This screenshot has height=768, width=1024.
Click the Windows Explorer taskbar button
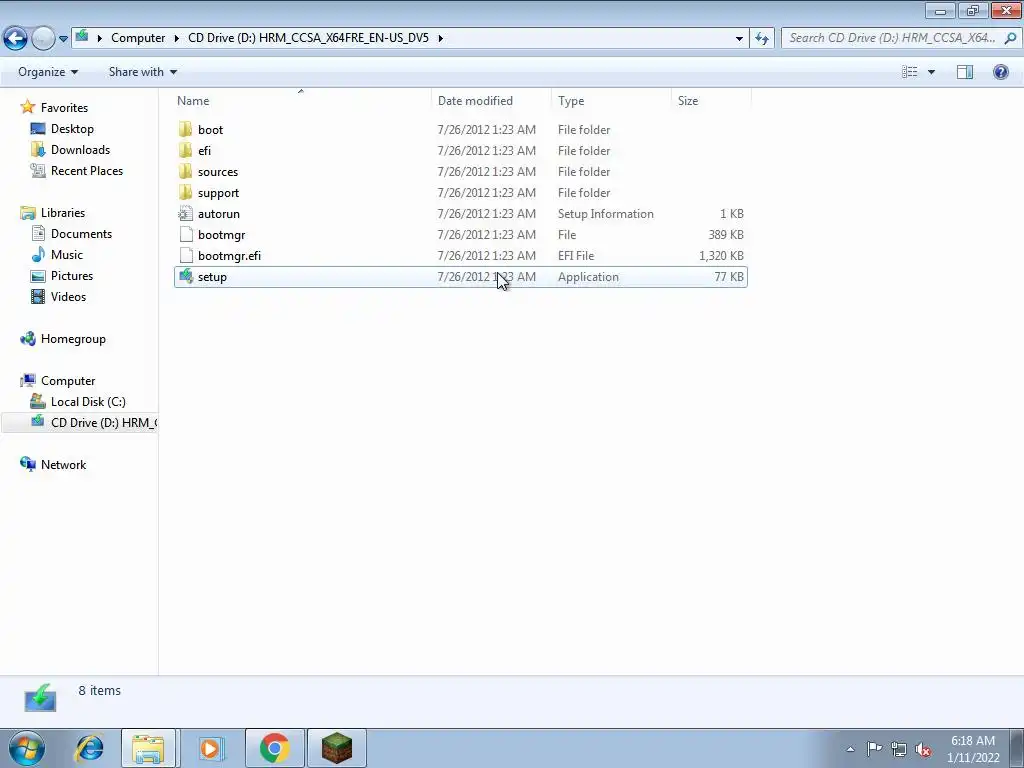[148, 748]
